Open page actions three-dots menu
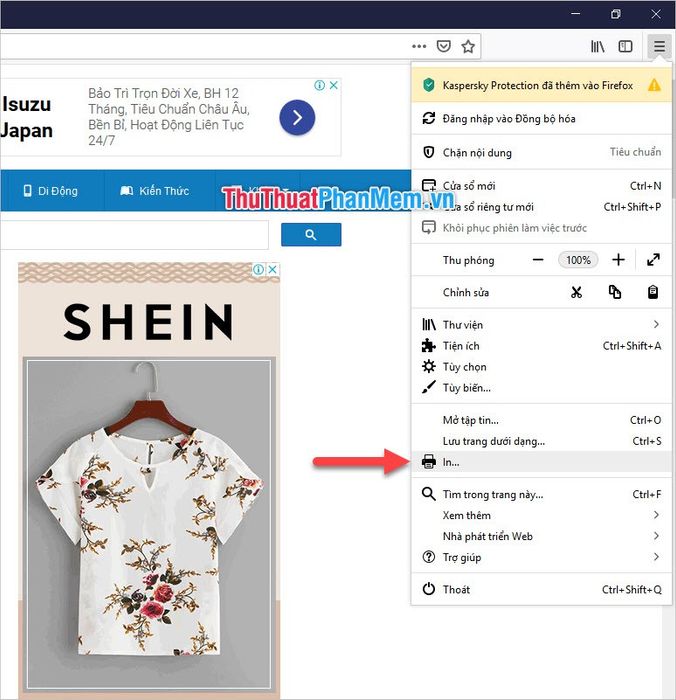 click(x=419, y=46)
